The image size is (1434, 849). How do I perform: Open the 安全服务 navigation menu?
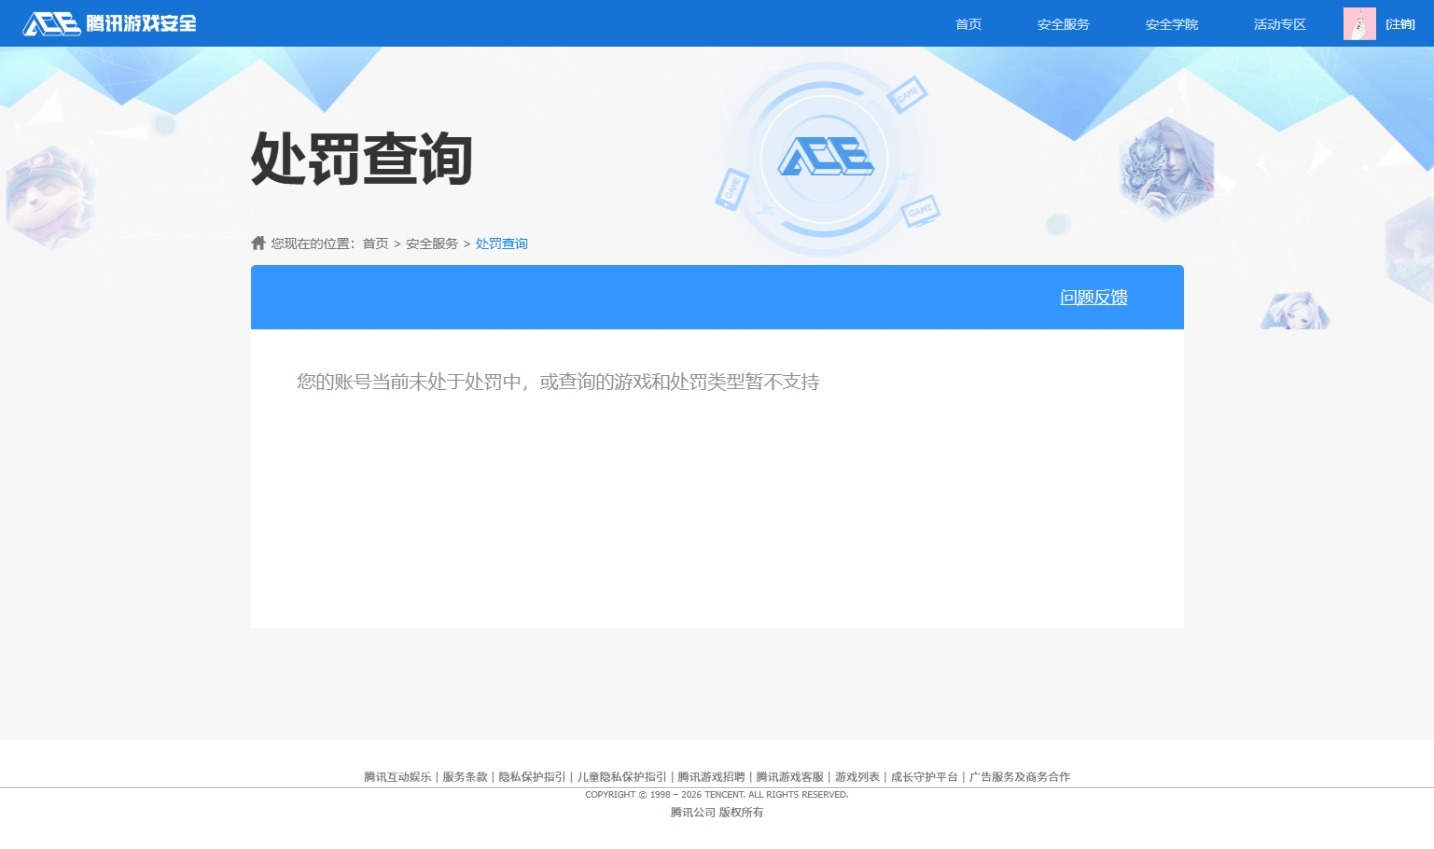point(1062,24)
